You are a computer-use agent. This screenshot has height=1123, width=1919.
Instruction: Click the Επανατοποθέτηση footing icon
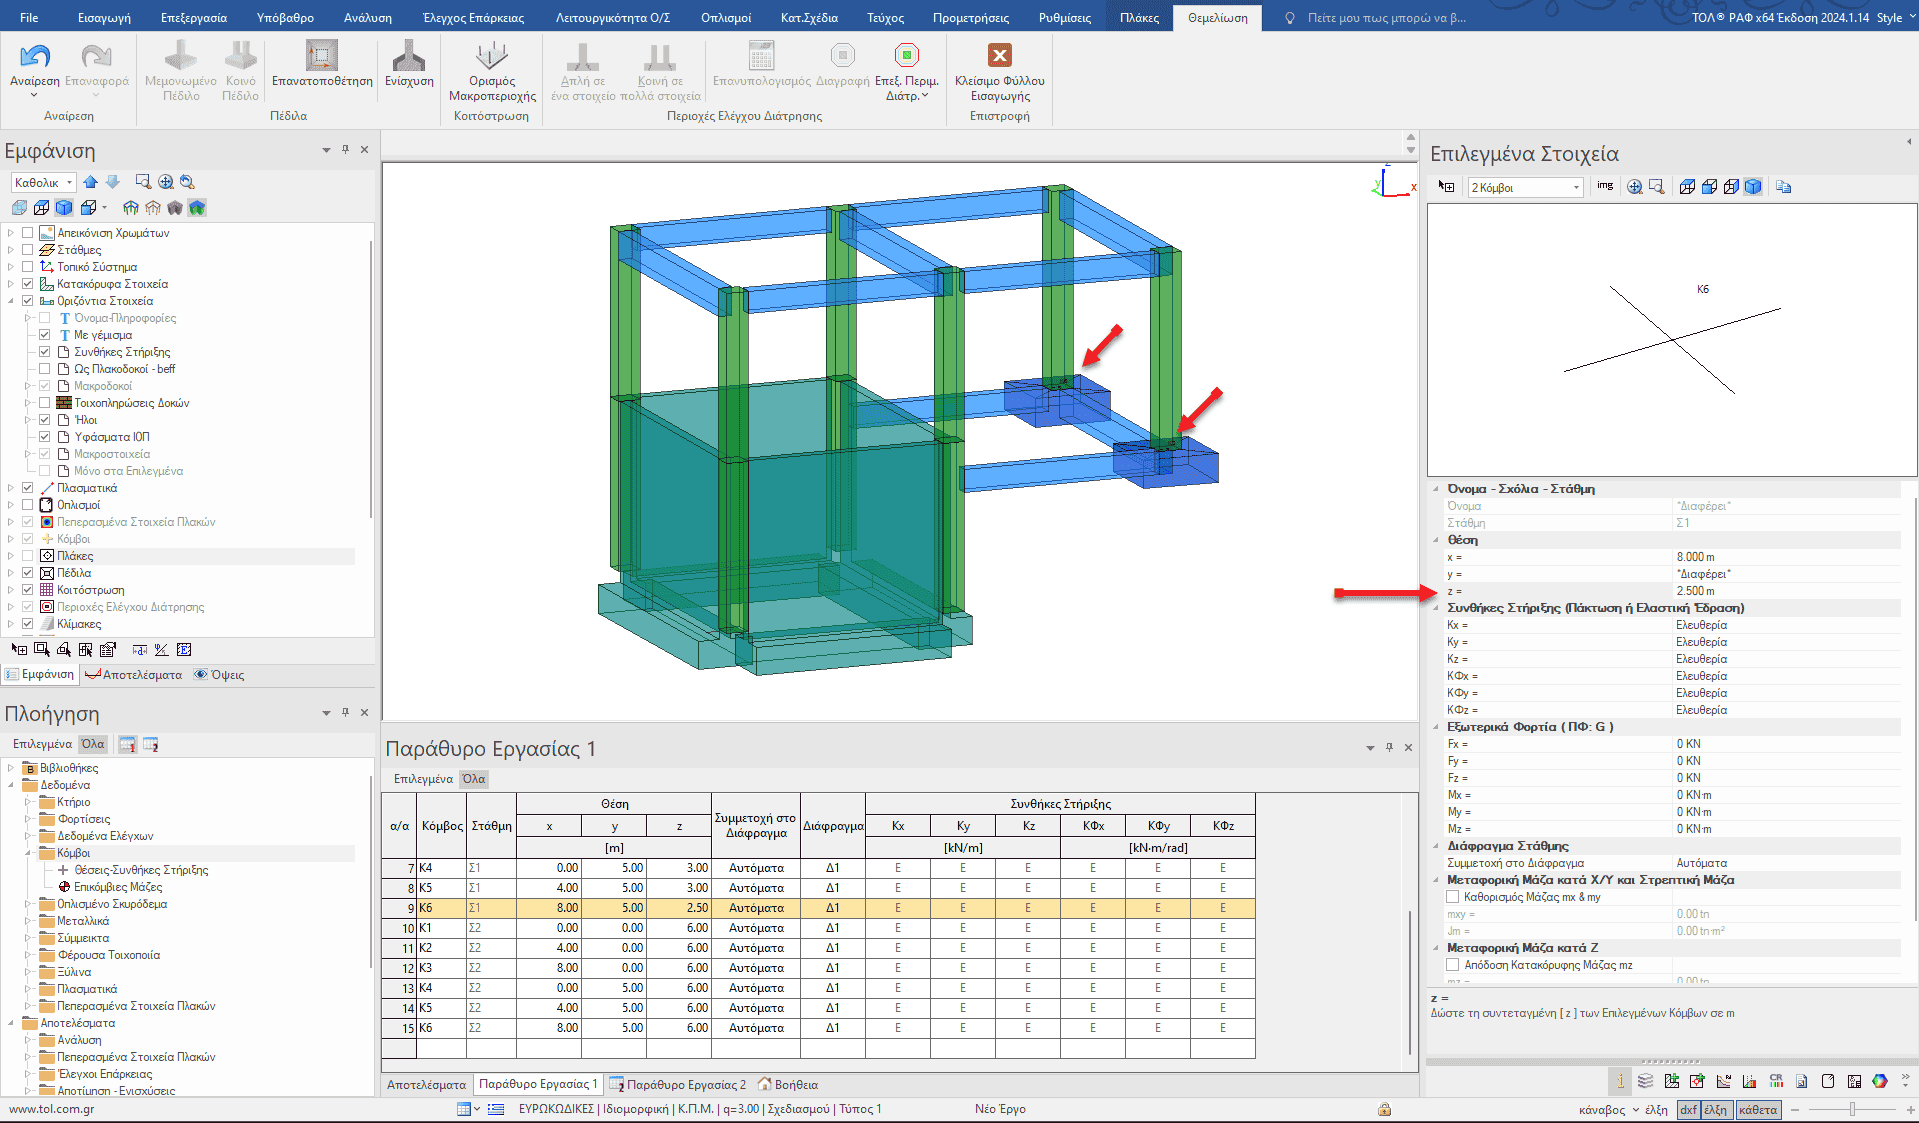click(x=321, y=57)
